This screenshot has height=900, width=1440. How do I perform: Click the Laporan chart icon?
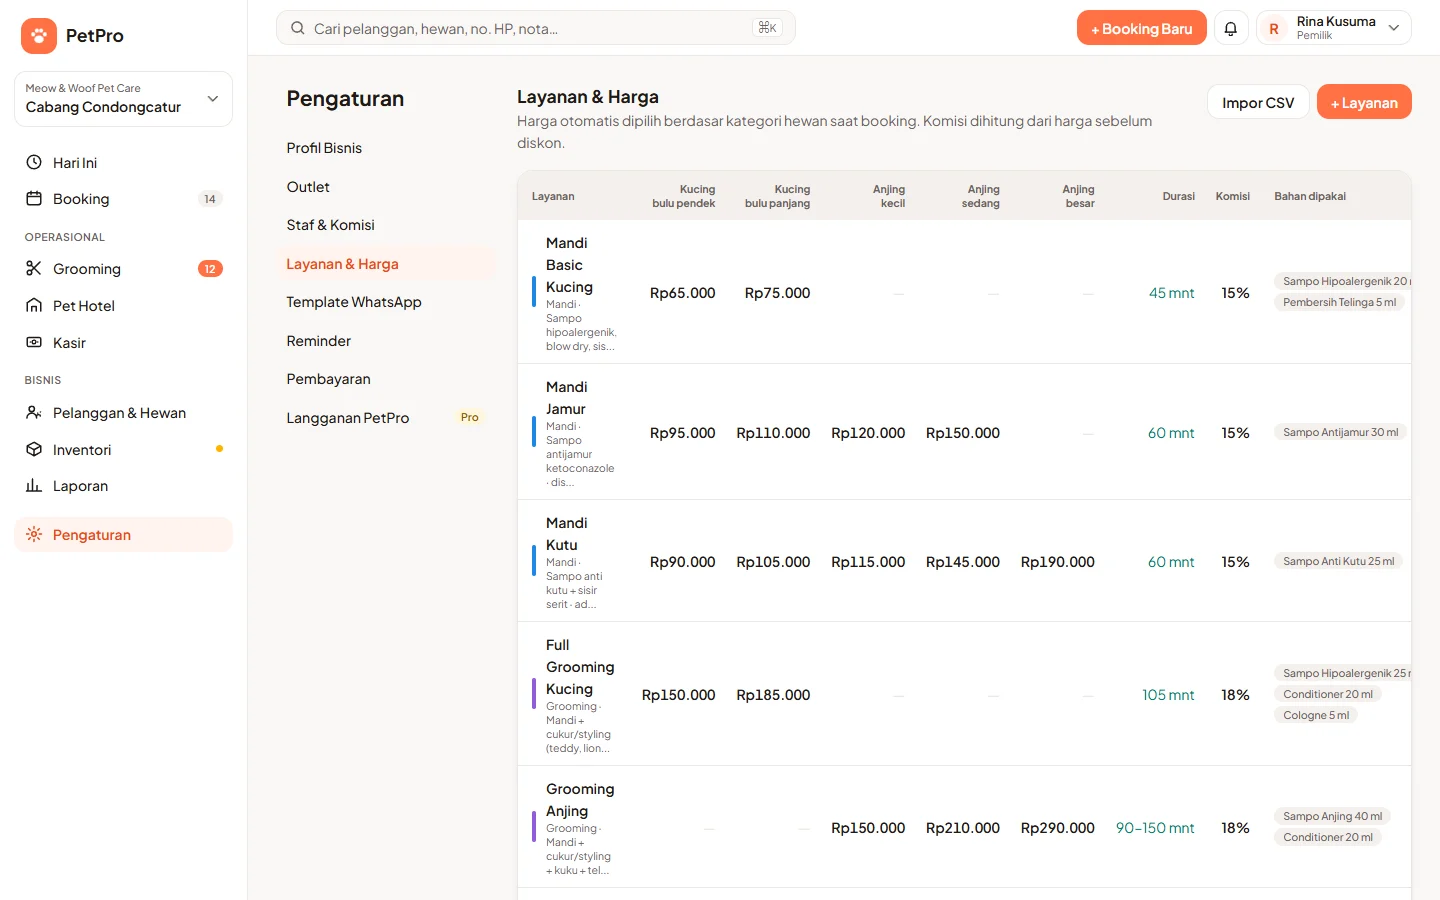coord(34,485)
